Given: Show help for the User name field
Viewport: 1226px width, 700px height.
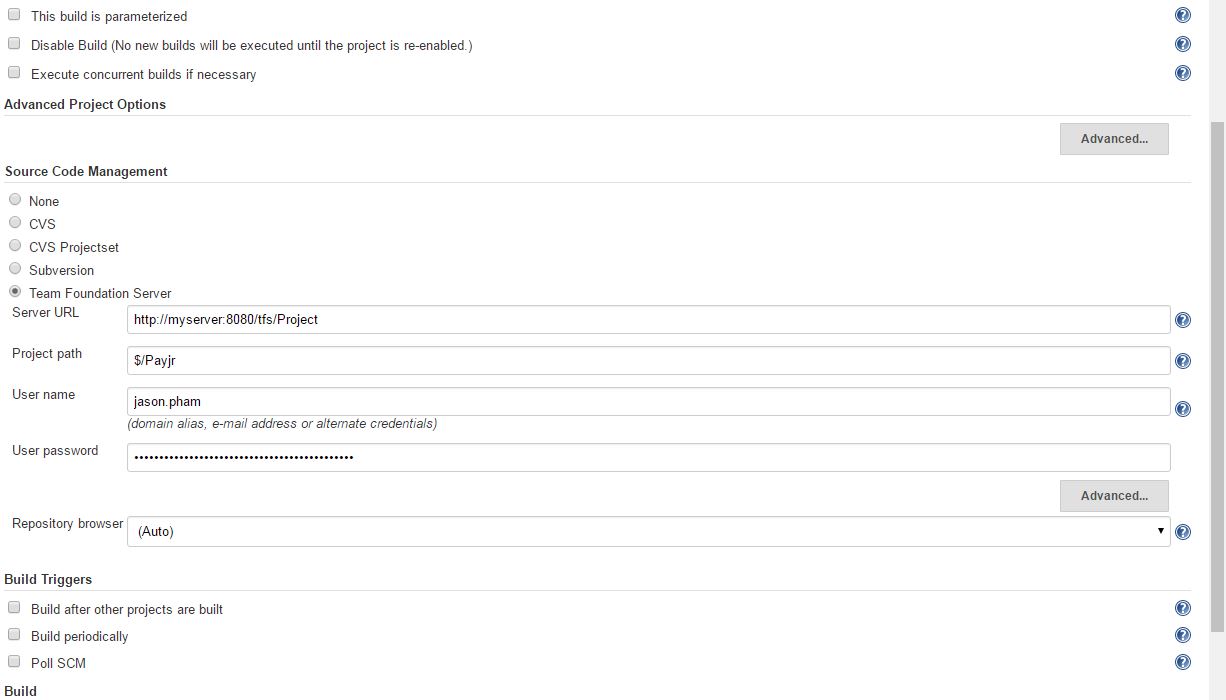Looking at the screenshot, I should click(1183, 408).
